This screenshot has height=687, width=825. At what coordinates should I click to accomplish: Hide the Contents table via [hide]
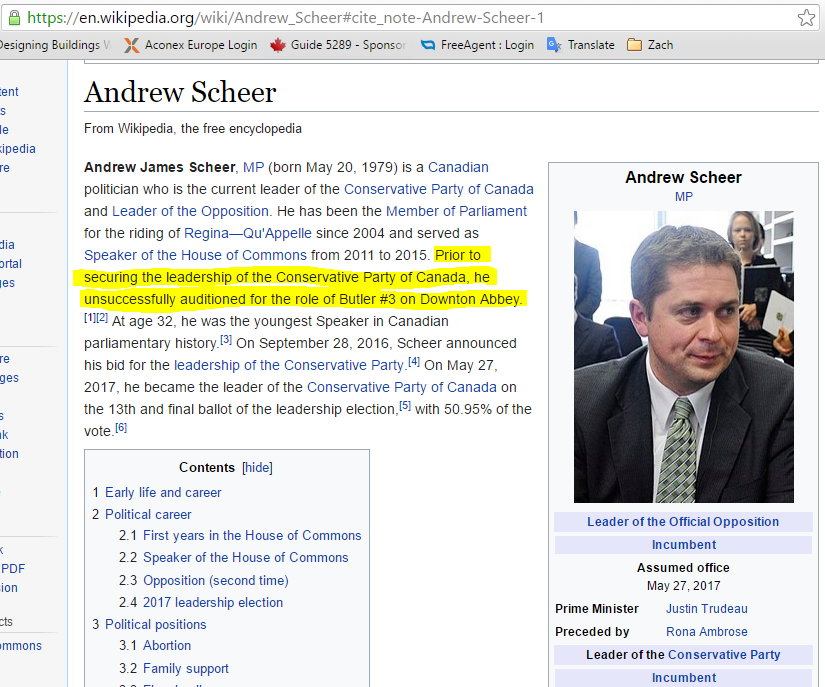click(x=257, y=468)
